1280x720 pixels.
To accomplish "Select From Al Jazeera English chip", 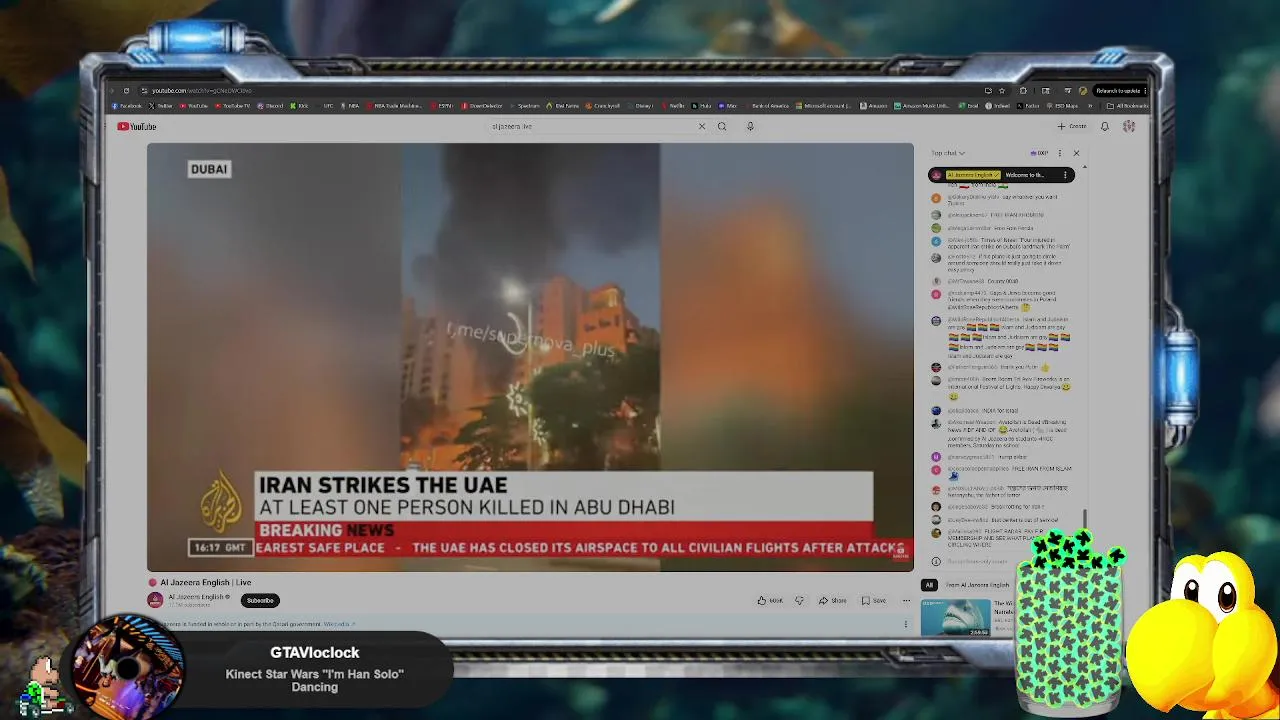I will [x=977, y=585].
